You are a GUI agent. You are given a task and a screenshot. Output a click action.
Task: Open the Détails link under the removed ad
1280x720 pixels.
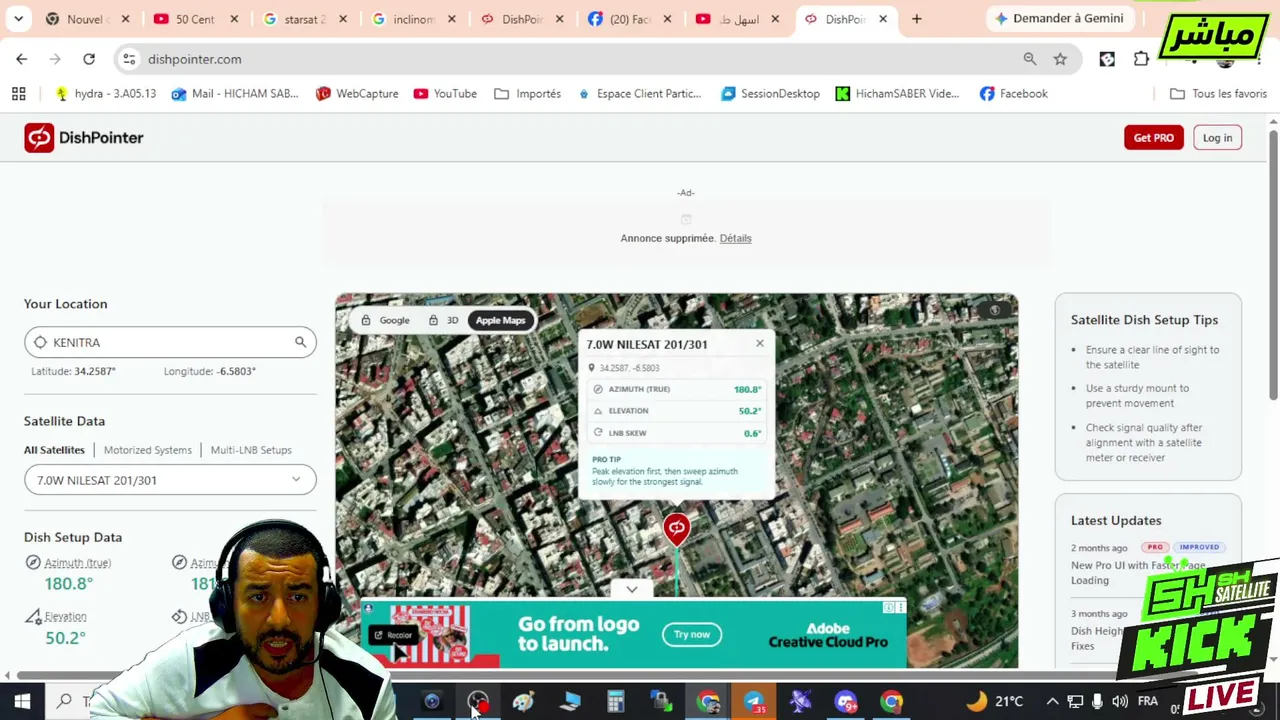click(x=735, y=238)
